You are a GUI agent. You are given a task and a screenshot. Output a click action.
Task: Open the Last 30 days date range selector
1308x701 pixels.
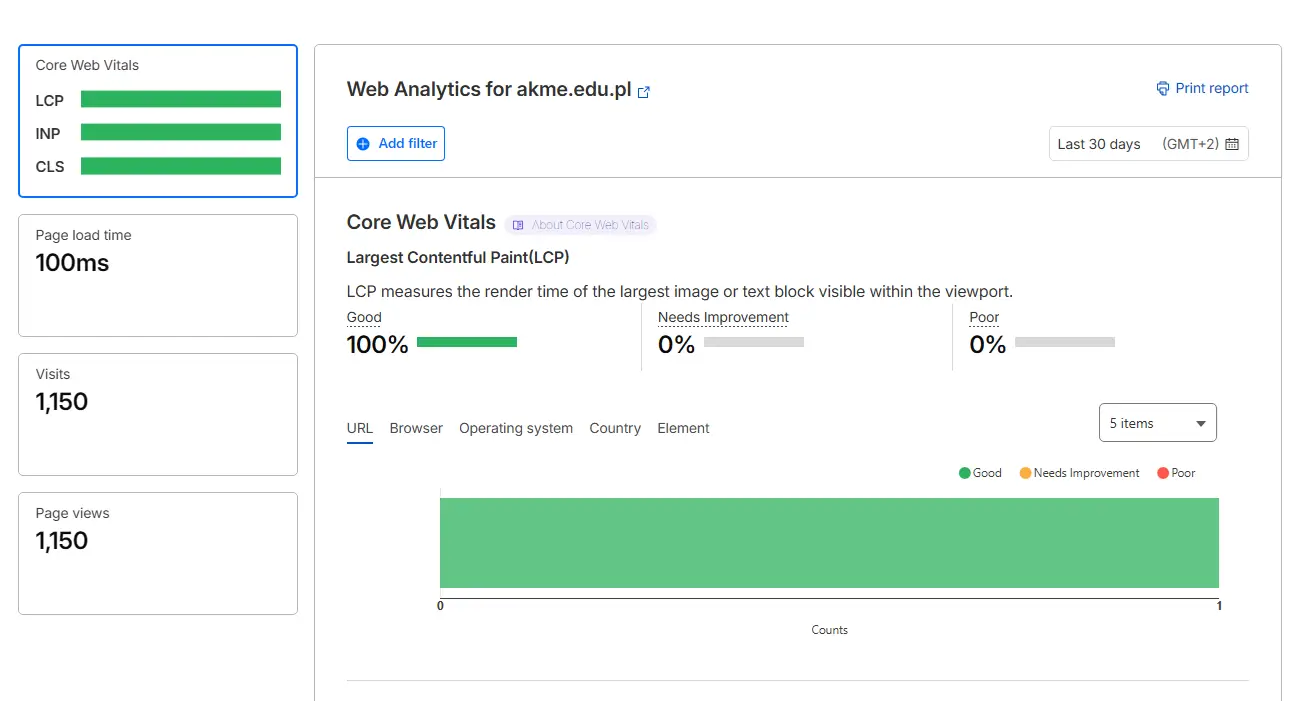tap(1148, 144)
